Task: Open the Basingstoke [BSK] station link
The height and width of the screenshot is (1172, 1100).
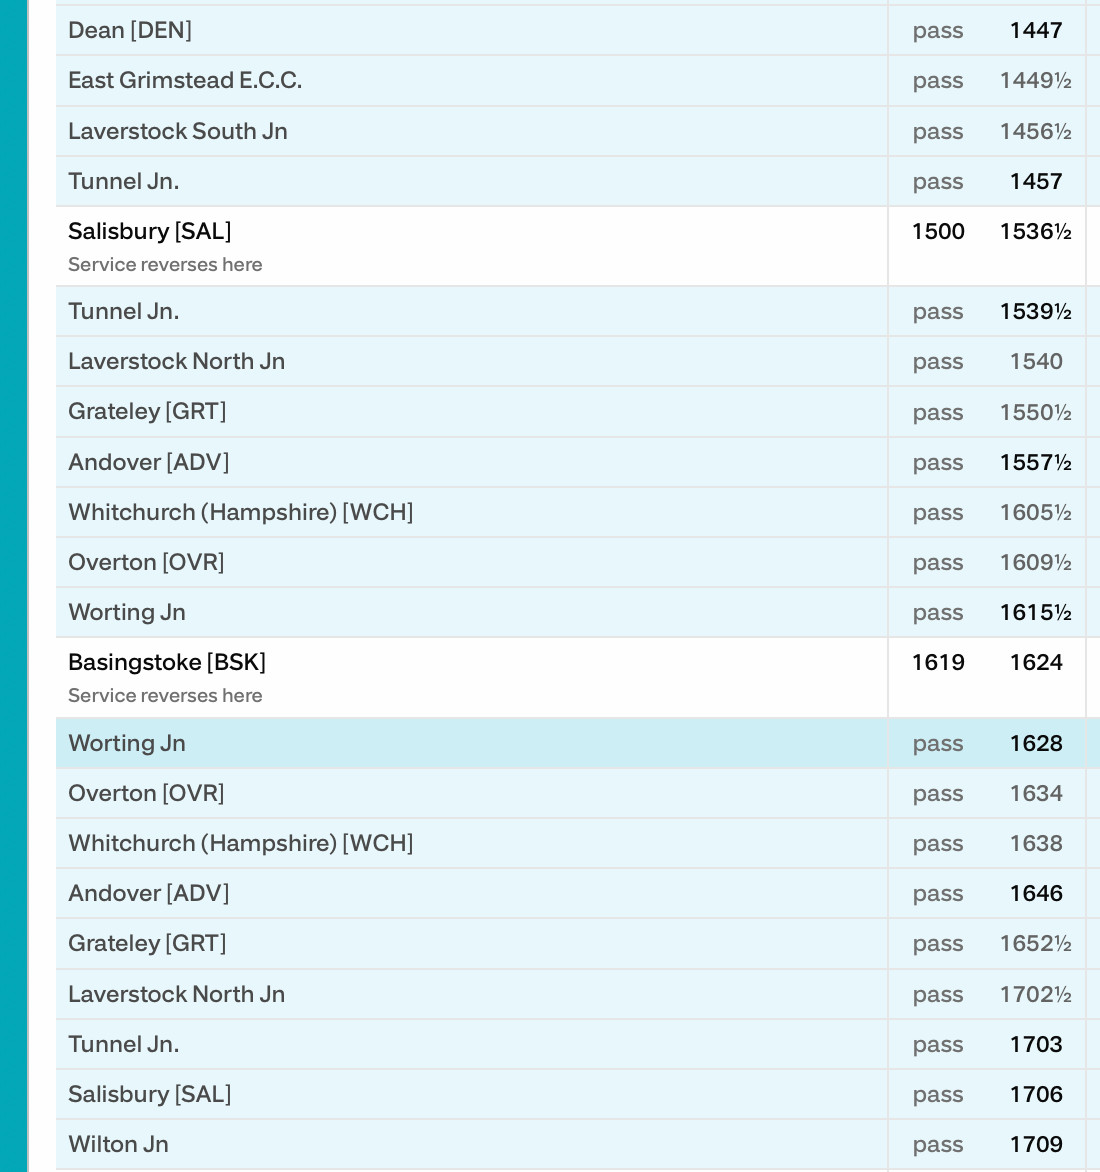Action: click(x=167, y=662)
